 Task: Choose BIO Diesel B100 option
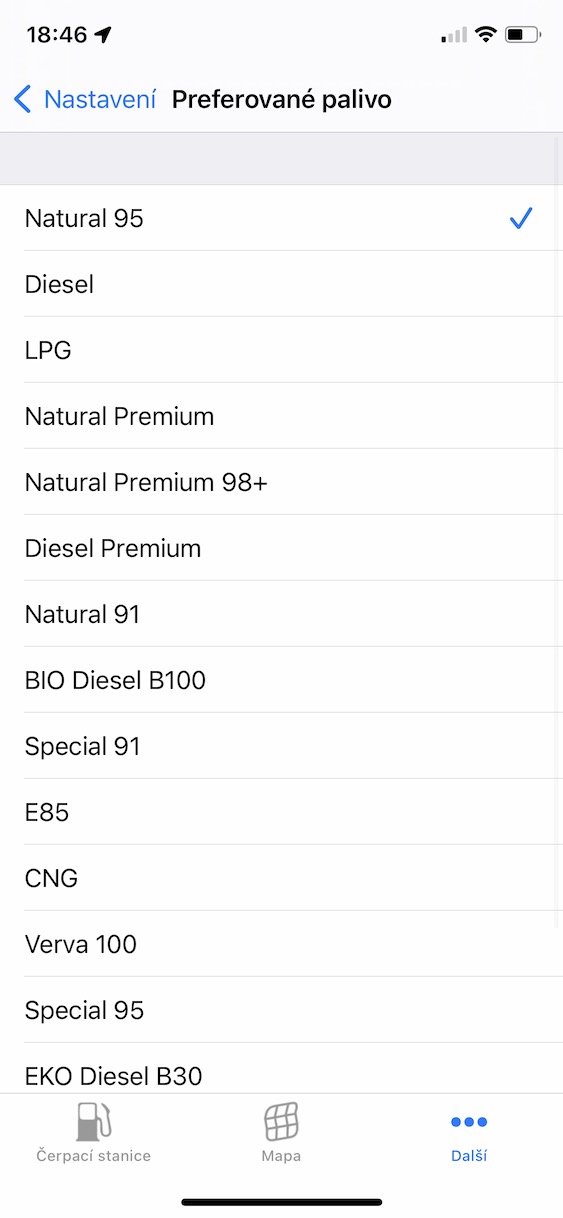coord(281,680)
